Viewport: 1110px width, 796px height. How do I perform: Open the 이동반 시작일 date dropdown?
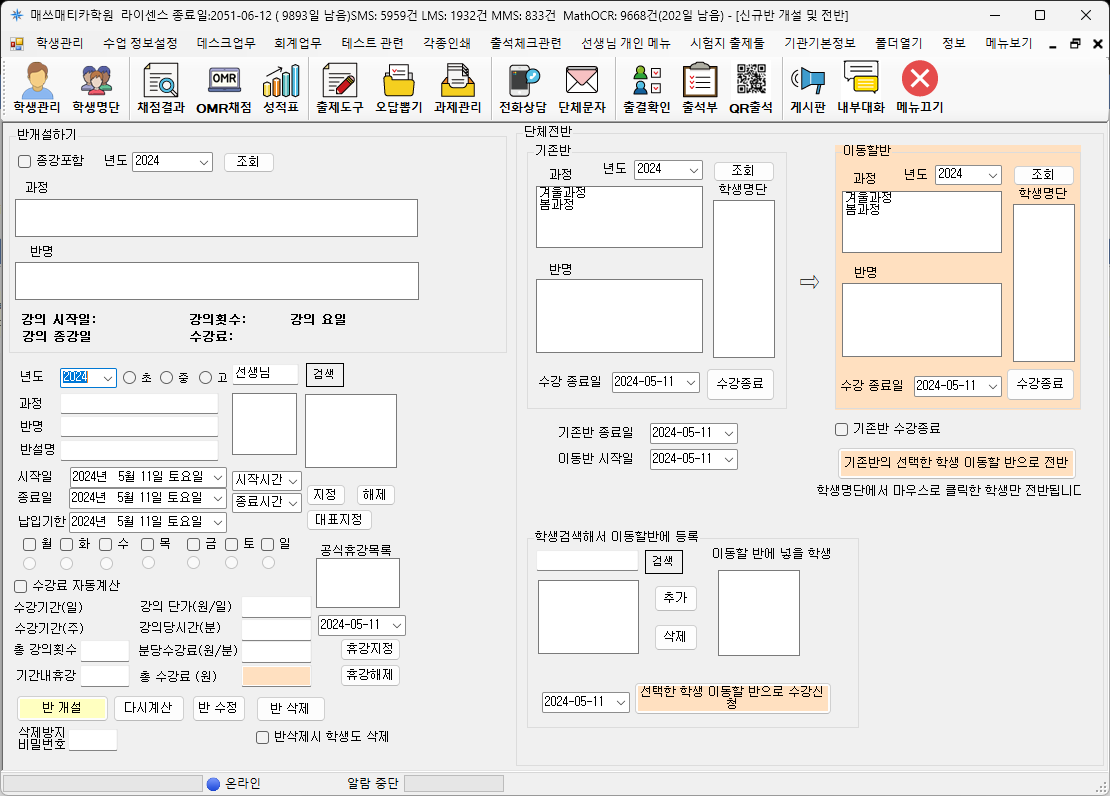point(728,459)
